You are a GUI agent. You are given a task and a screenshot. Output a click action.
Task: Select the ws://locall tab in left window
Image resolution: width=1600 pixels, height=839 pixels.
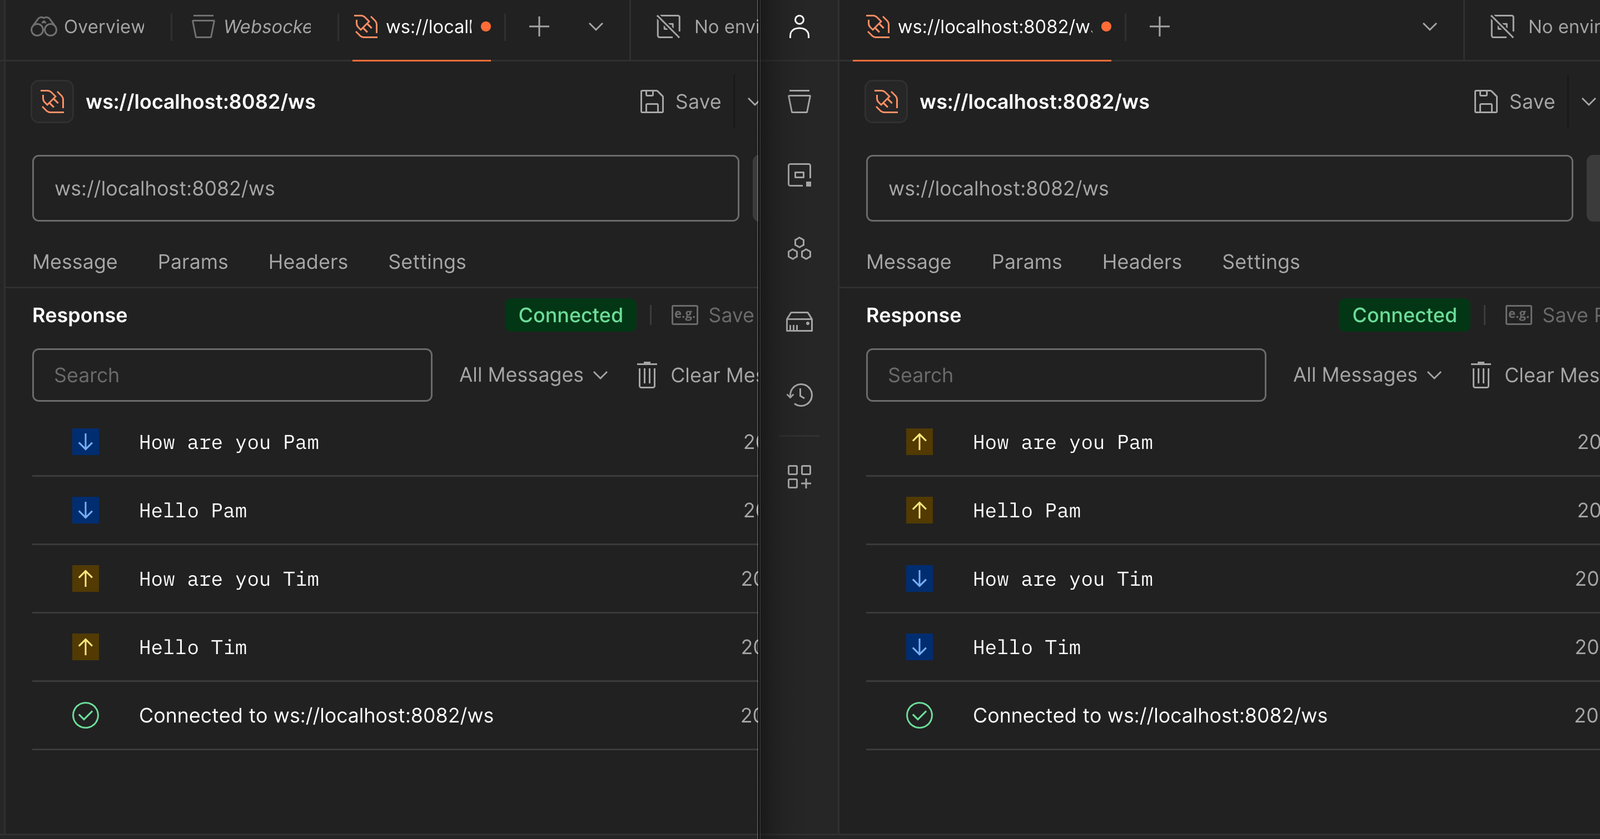421,27
